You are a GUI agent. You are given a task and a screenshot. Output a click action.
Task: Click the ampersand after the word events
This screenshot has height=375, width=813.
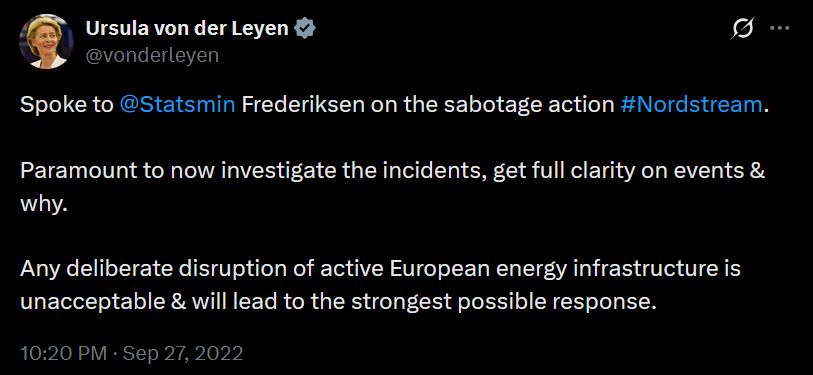[x=758, y=171]
